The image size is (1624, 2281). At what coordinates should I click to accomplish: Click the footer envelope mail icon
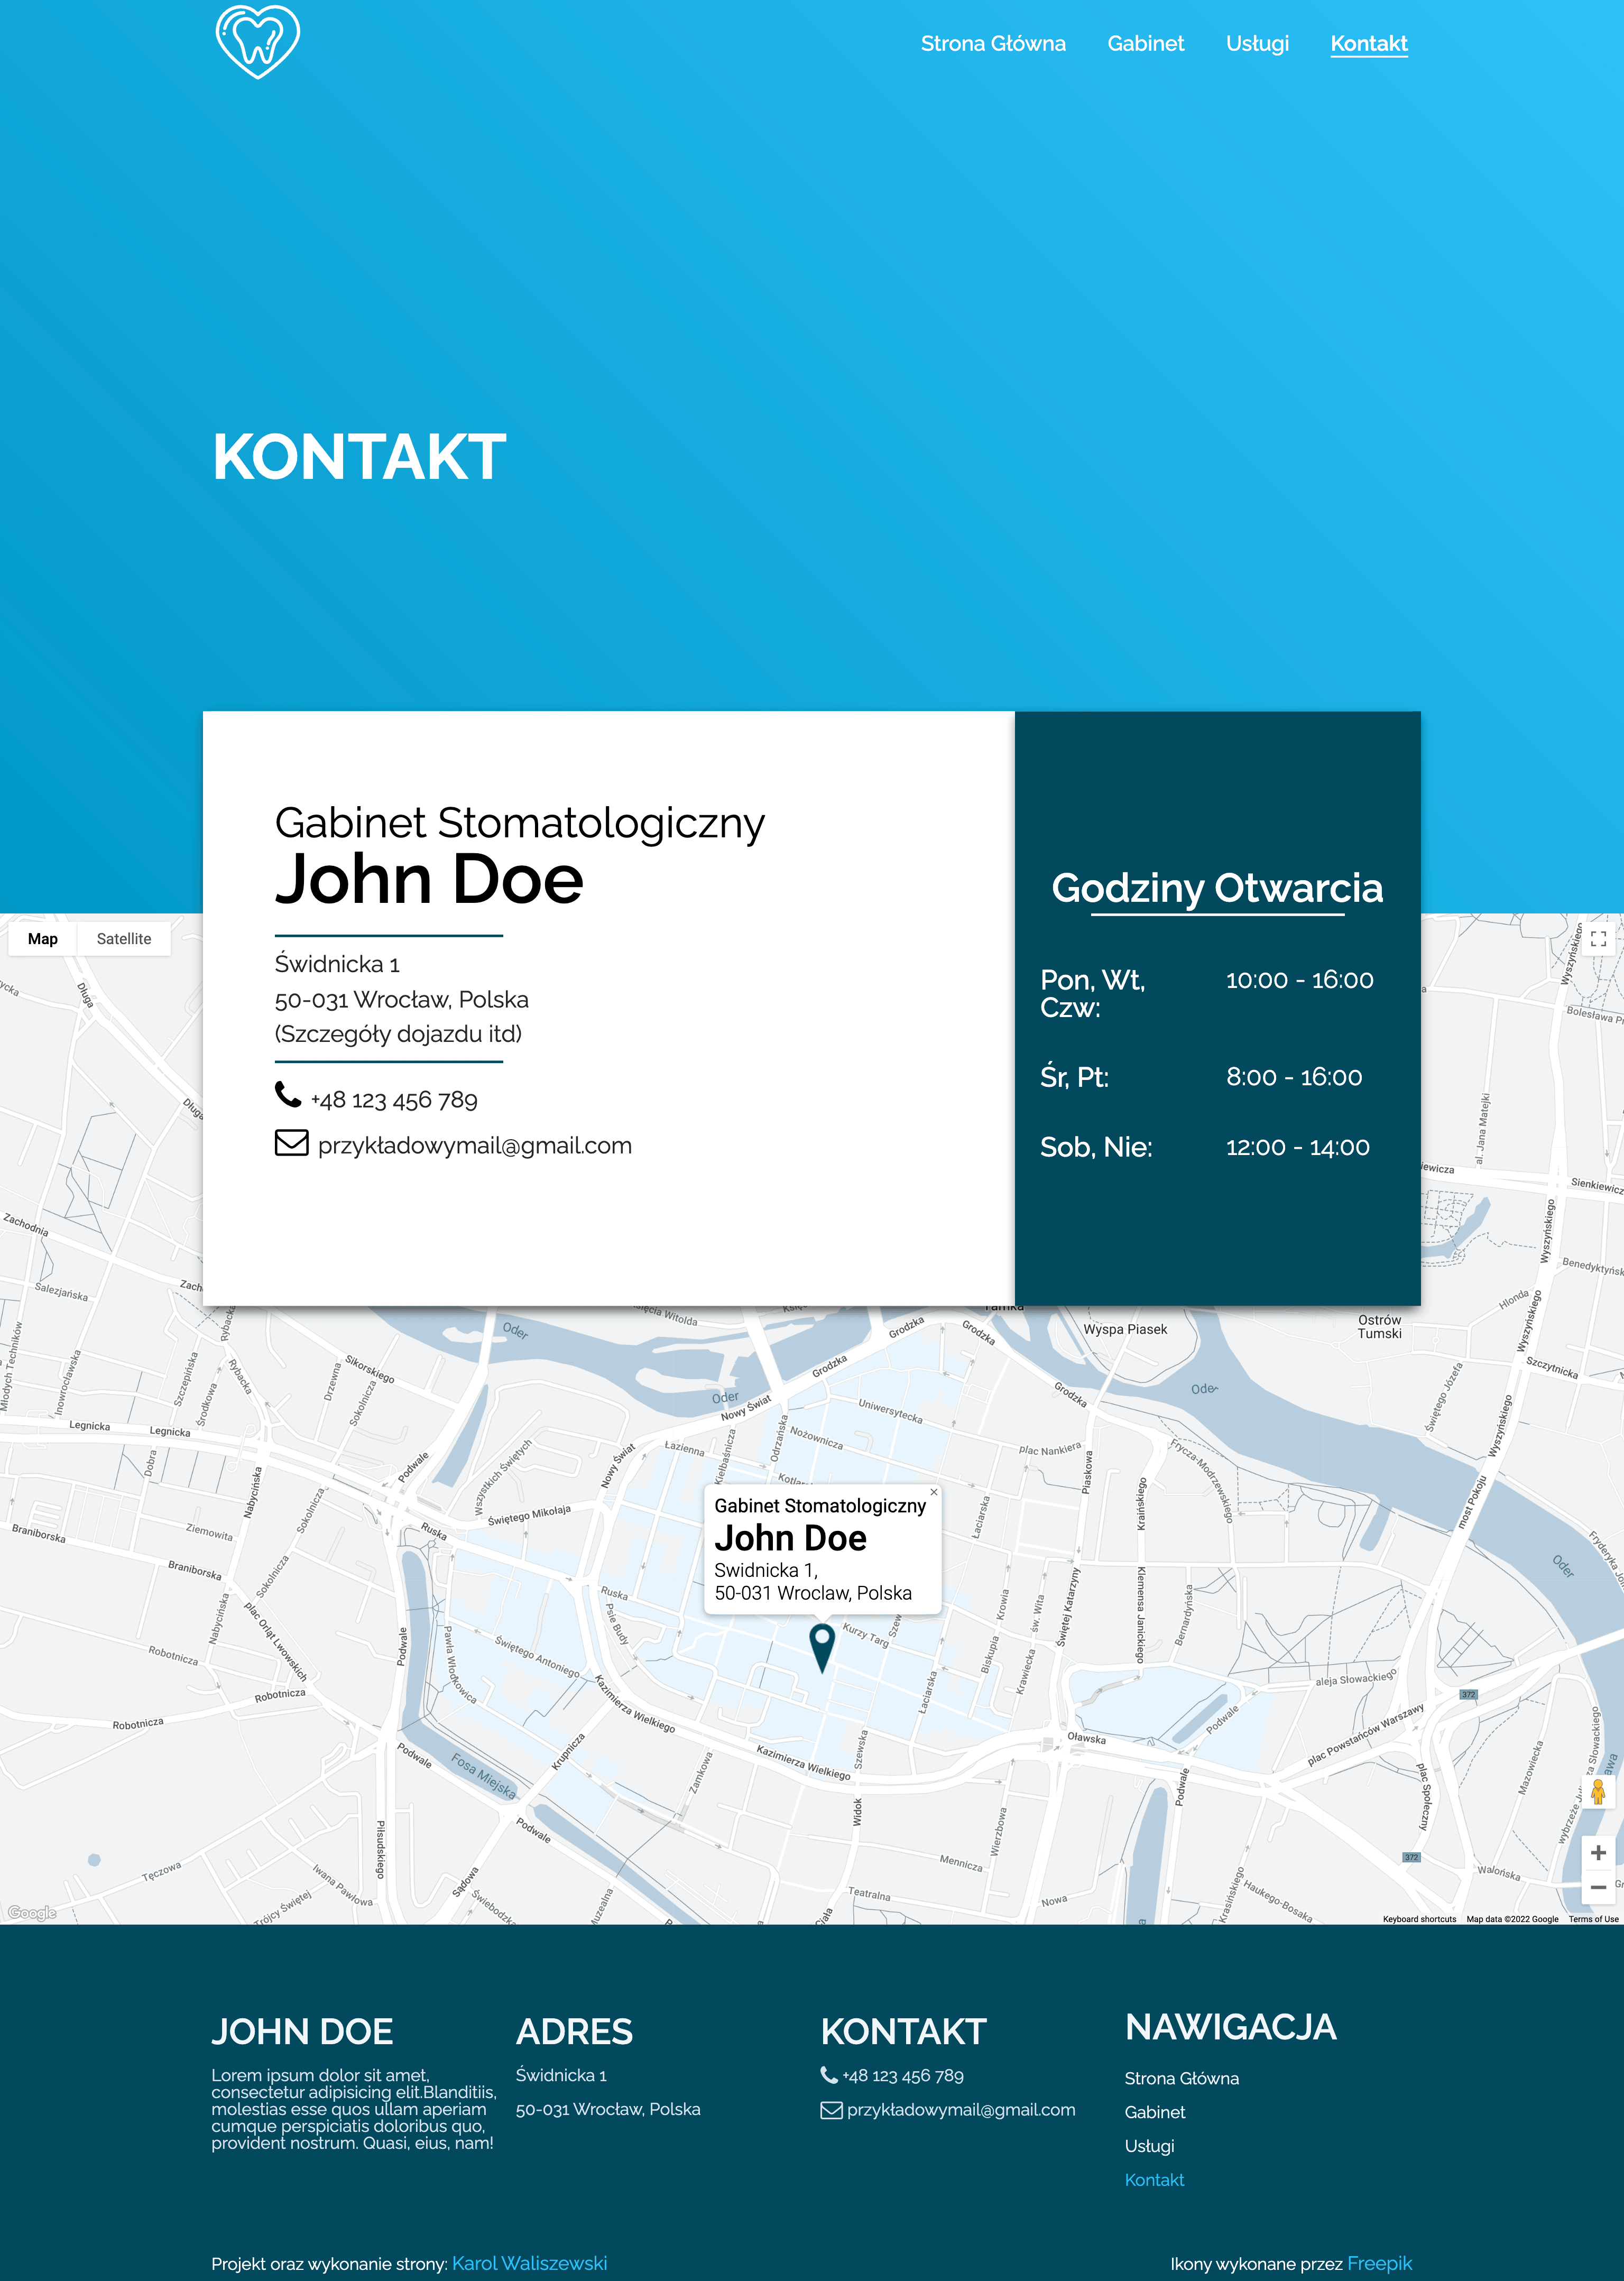[x=831, y=2110]
